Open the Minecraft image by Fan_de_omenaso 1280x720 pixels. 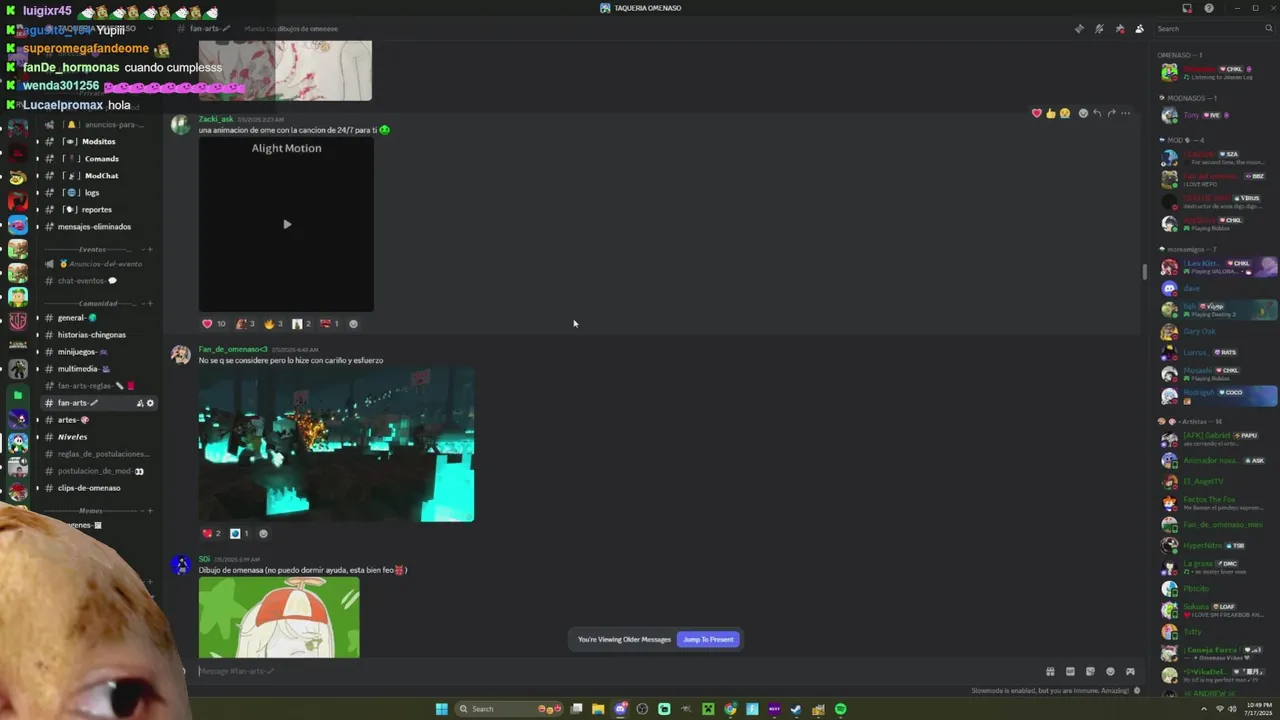(x=336, y=444)
